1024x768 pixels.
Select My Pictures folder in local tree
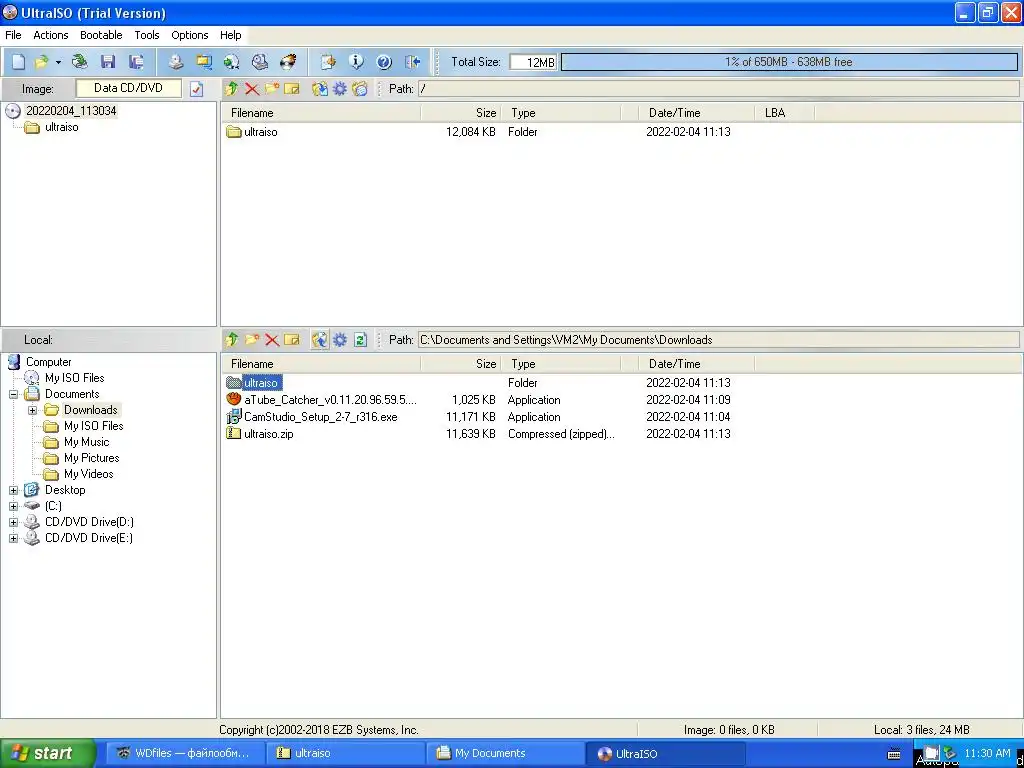[91, 458]
